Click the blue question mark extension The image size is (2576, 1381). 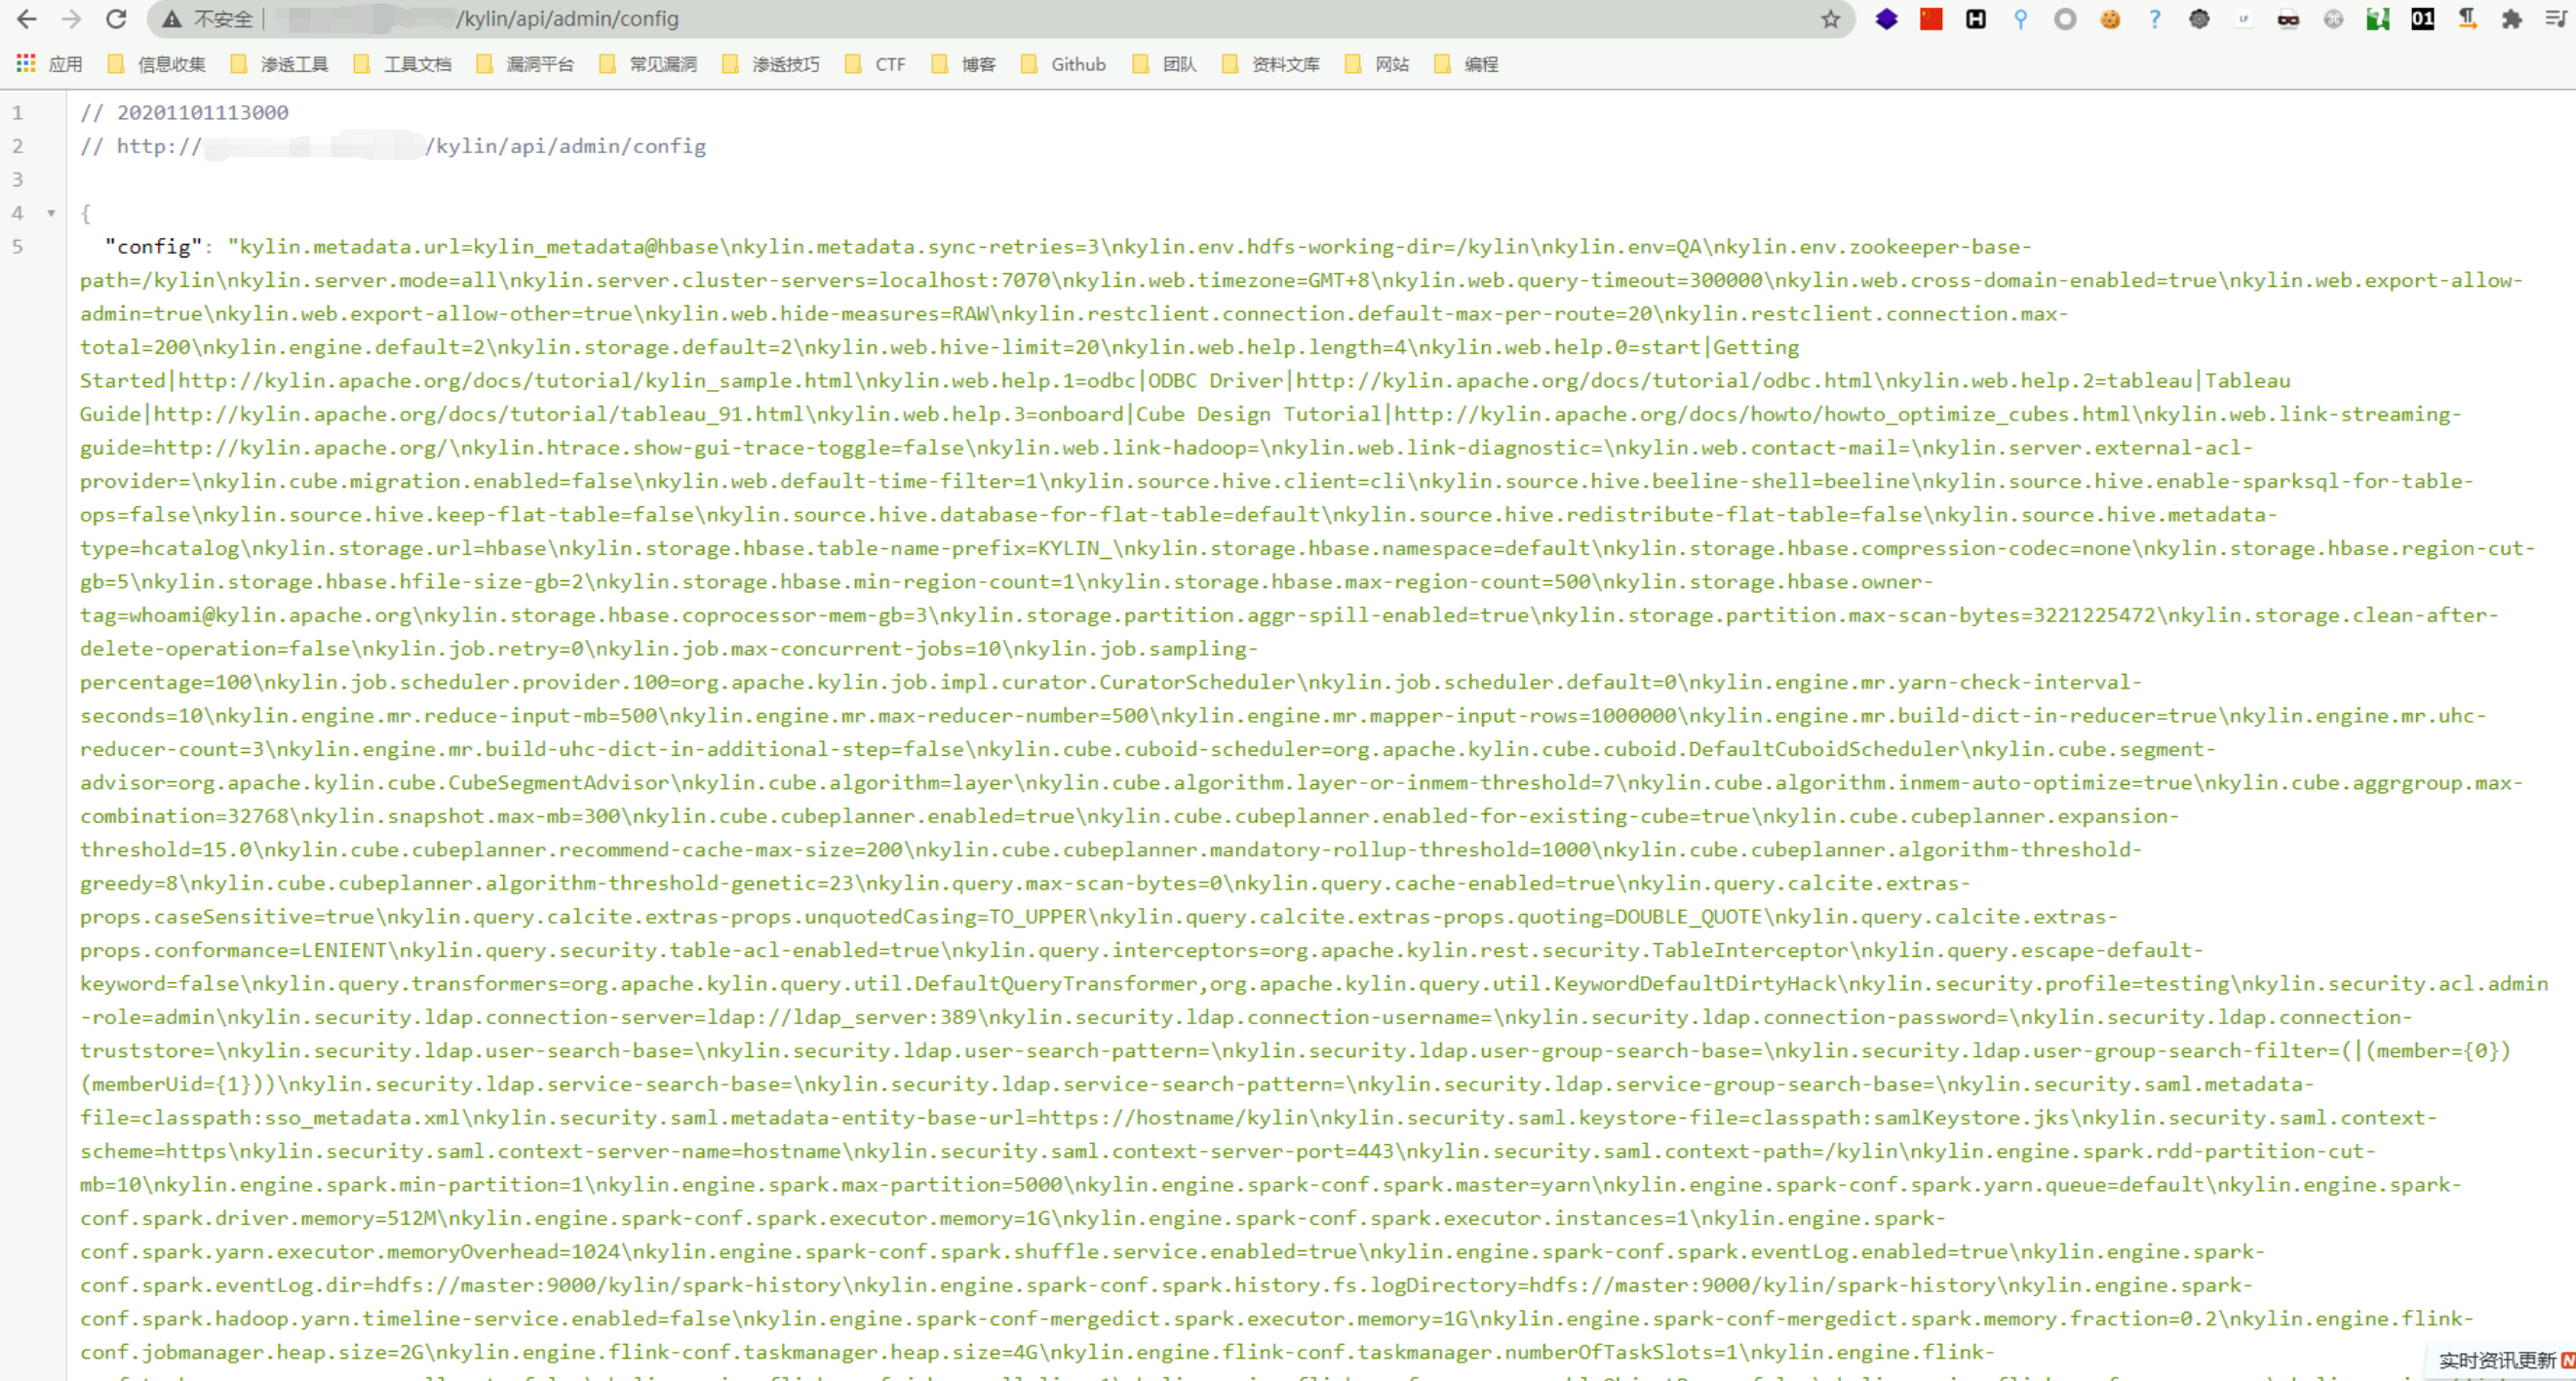2155,19
